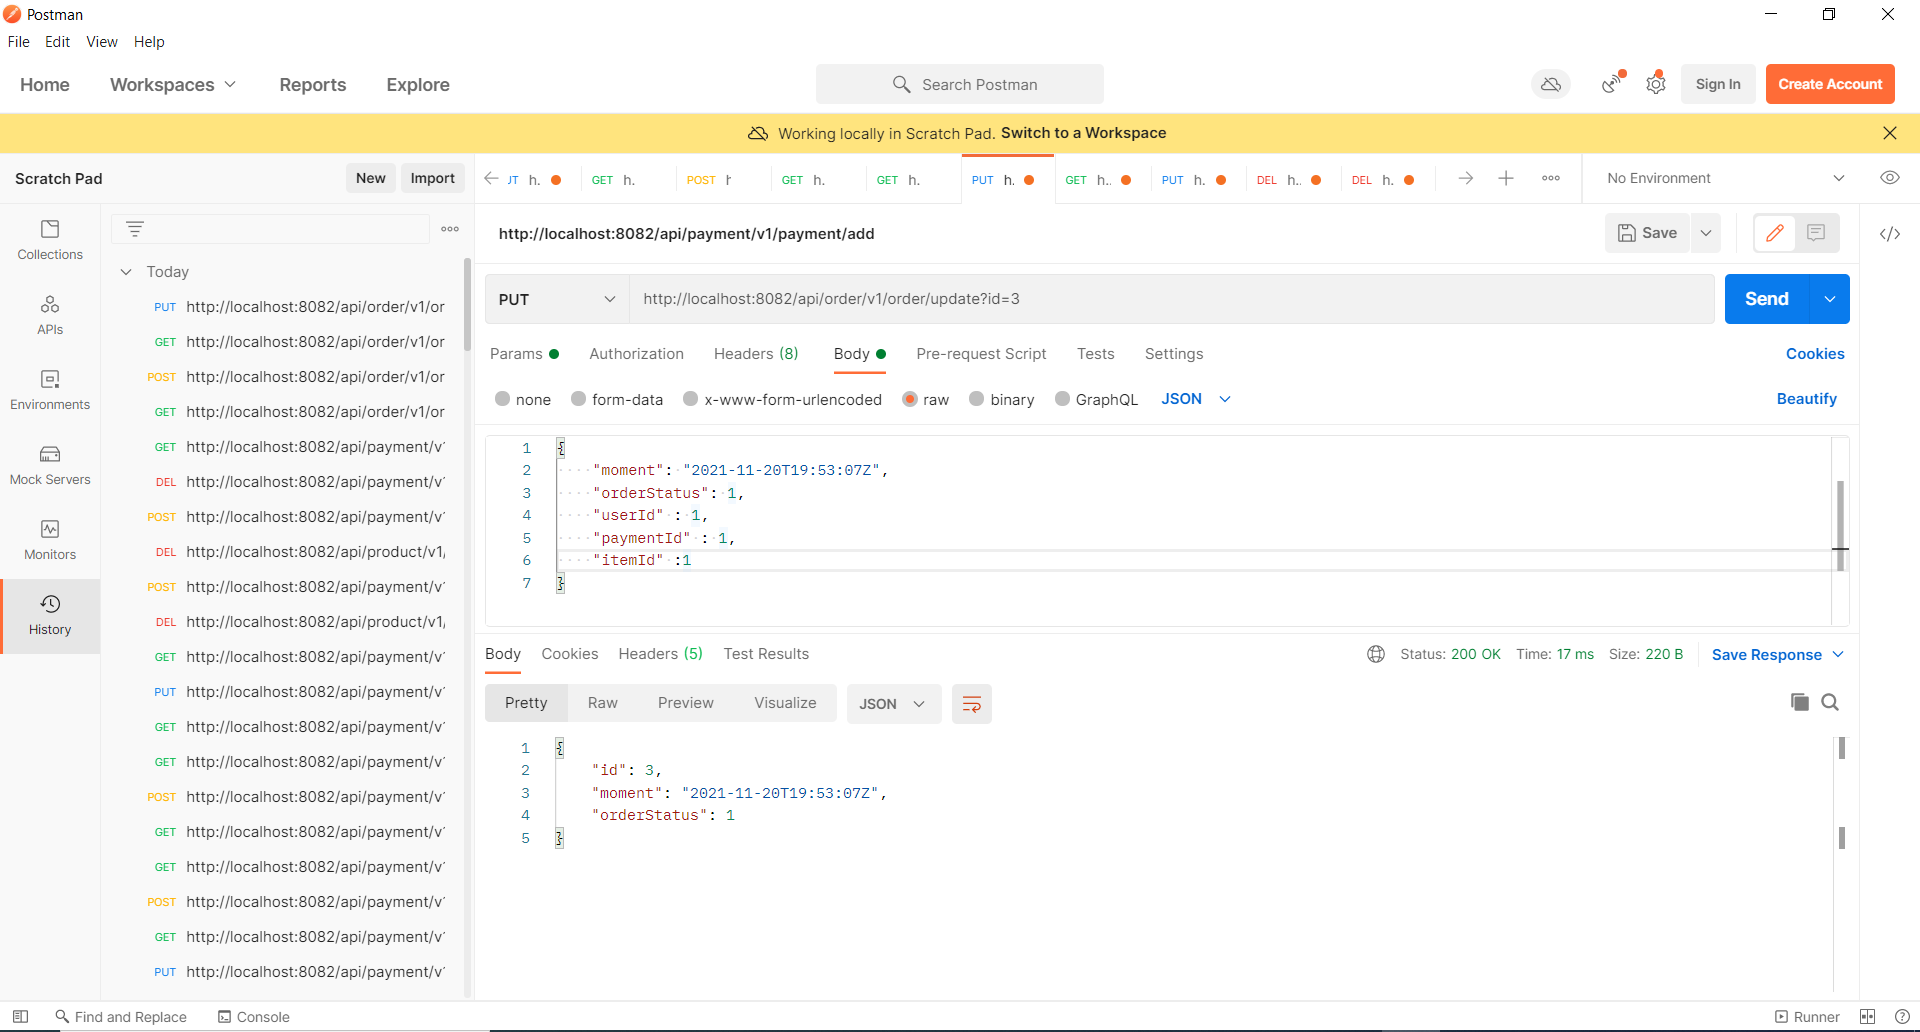Open tab options three-dot menu
Screen dimensions: 1920x1032
pos(1551,178)
